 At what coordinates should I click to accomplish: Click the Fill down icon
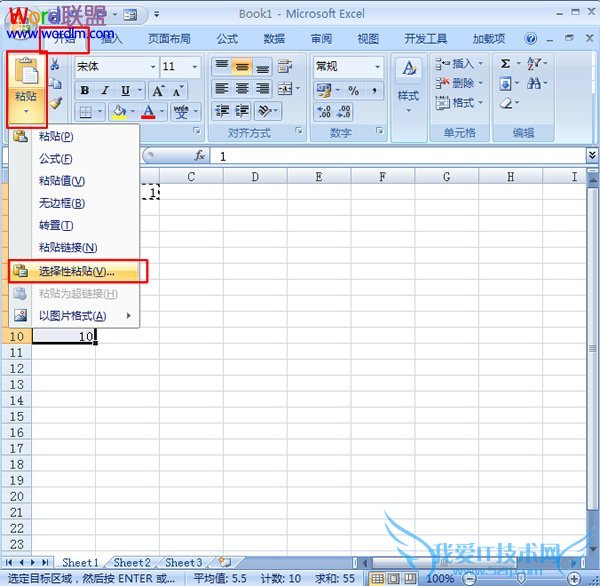coord(505,83)
